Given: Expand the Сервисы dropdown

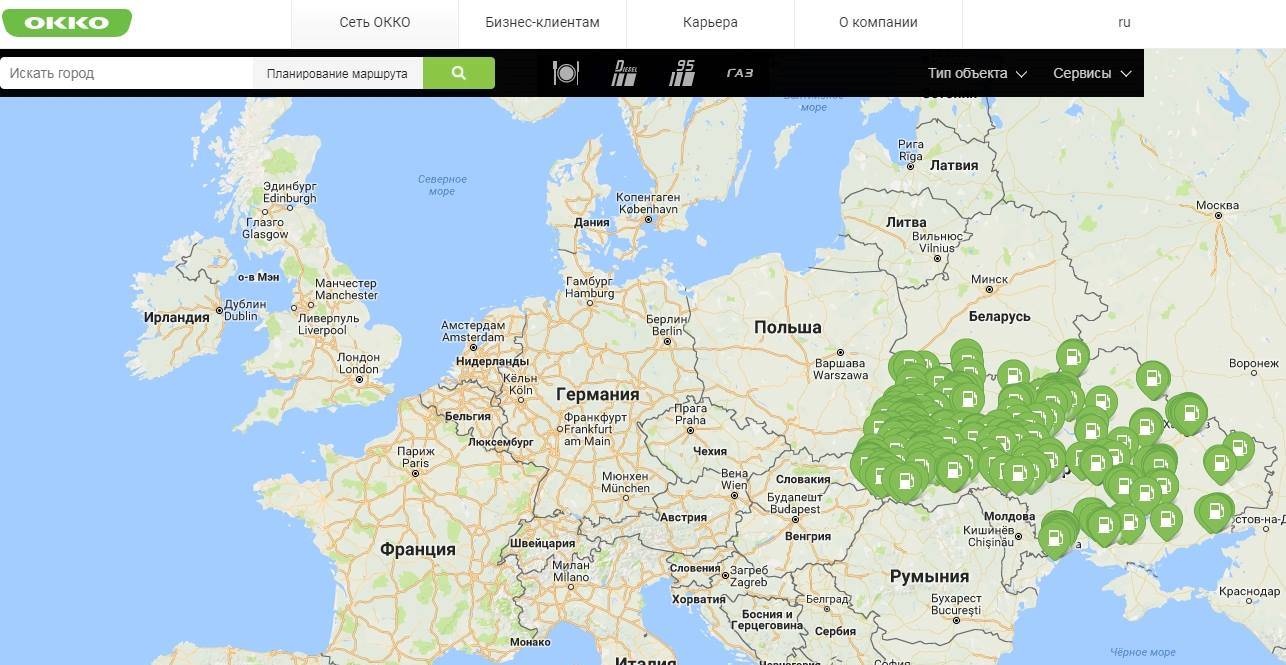Looking at the screenshot, I should click(1091, 73).
